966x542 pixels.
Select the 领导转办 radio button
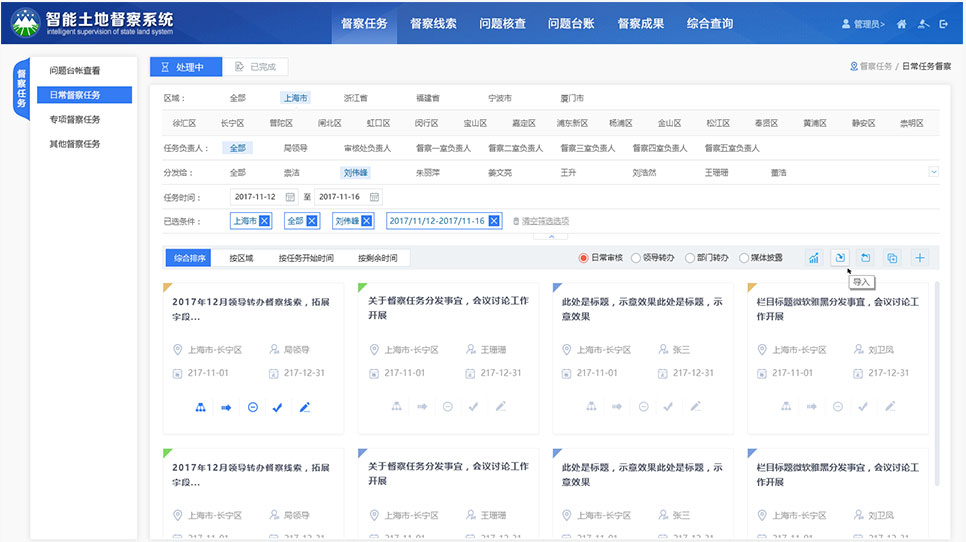pyautogui.click(x=636, y=258)
